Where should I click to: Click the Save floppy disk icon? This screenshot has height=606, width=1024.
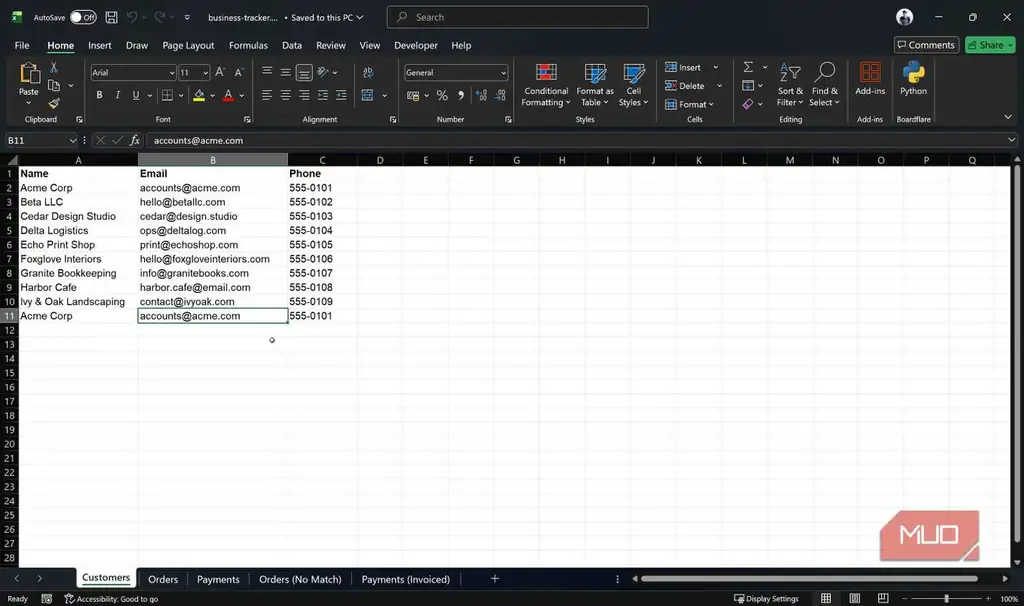(112, 17)
